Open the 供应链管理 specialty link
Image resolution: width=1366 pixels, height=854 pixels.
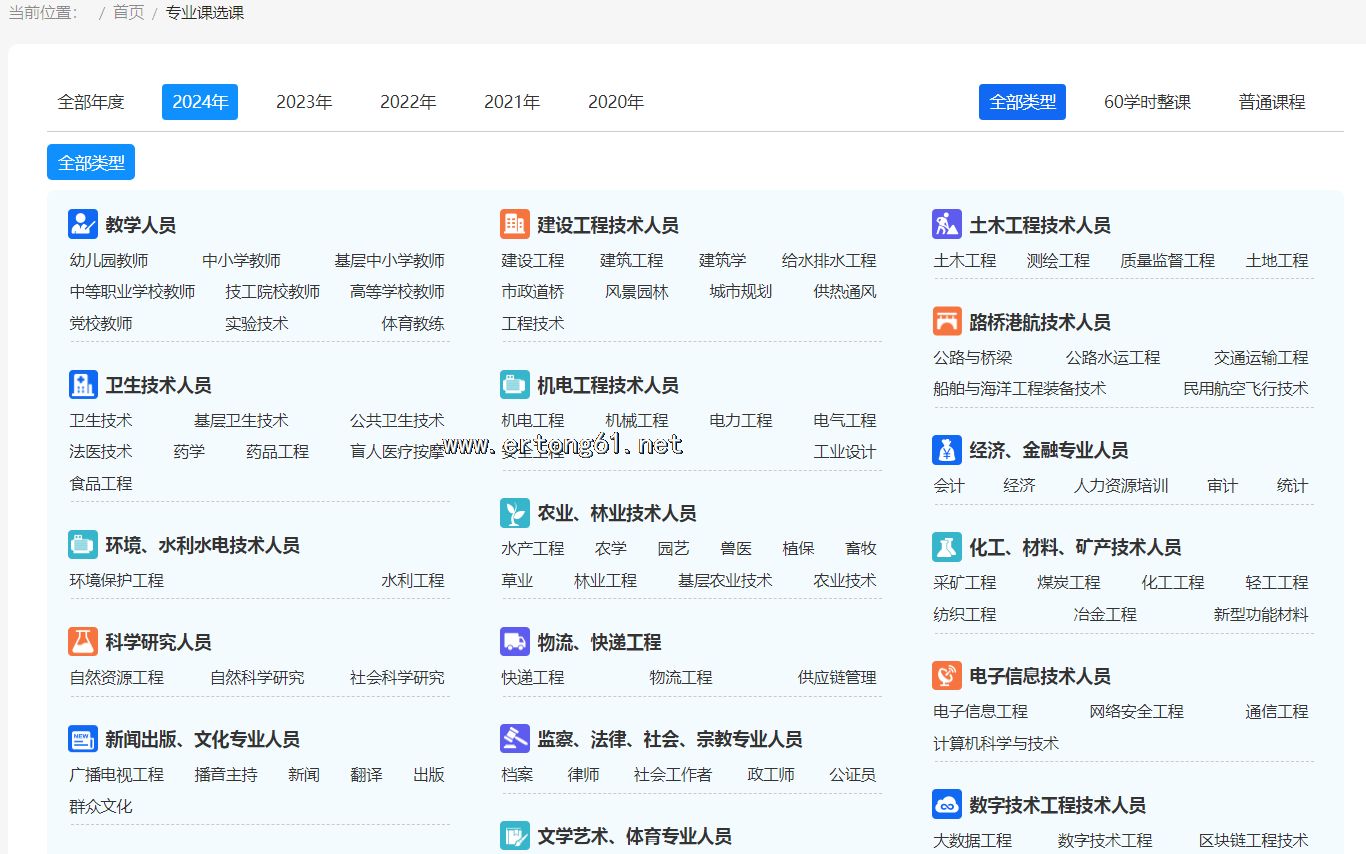(x=836, y=677)
